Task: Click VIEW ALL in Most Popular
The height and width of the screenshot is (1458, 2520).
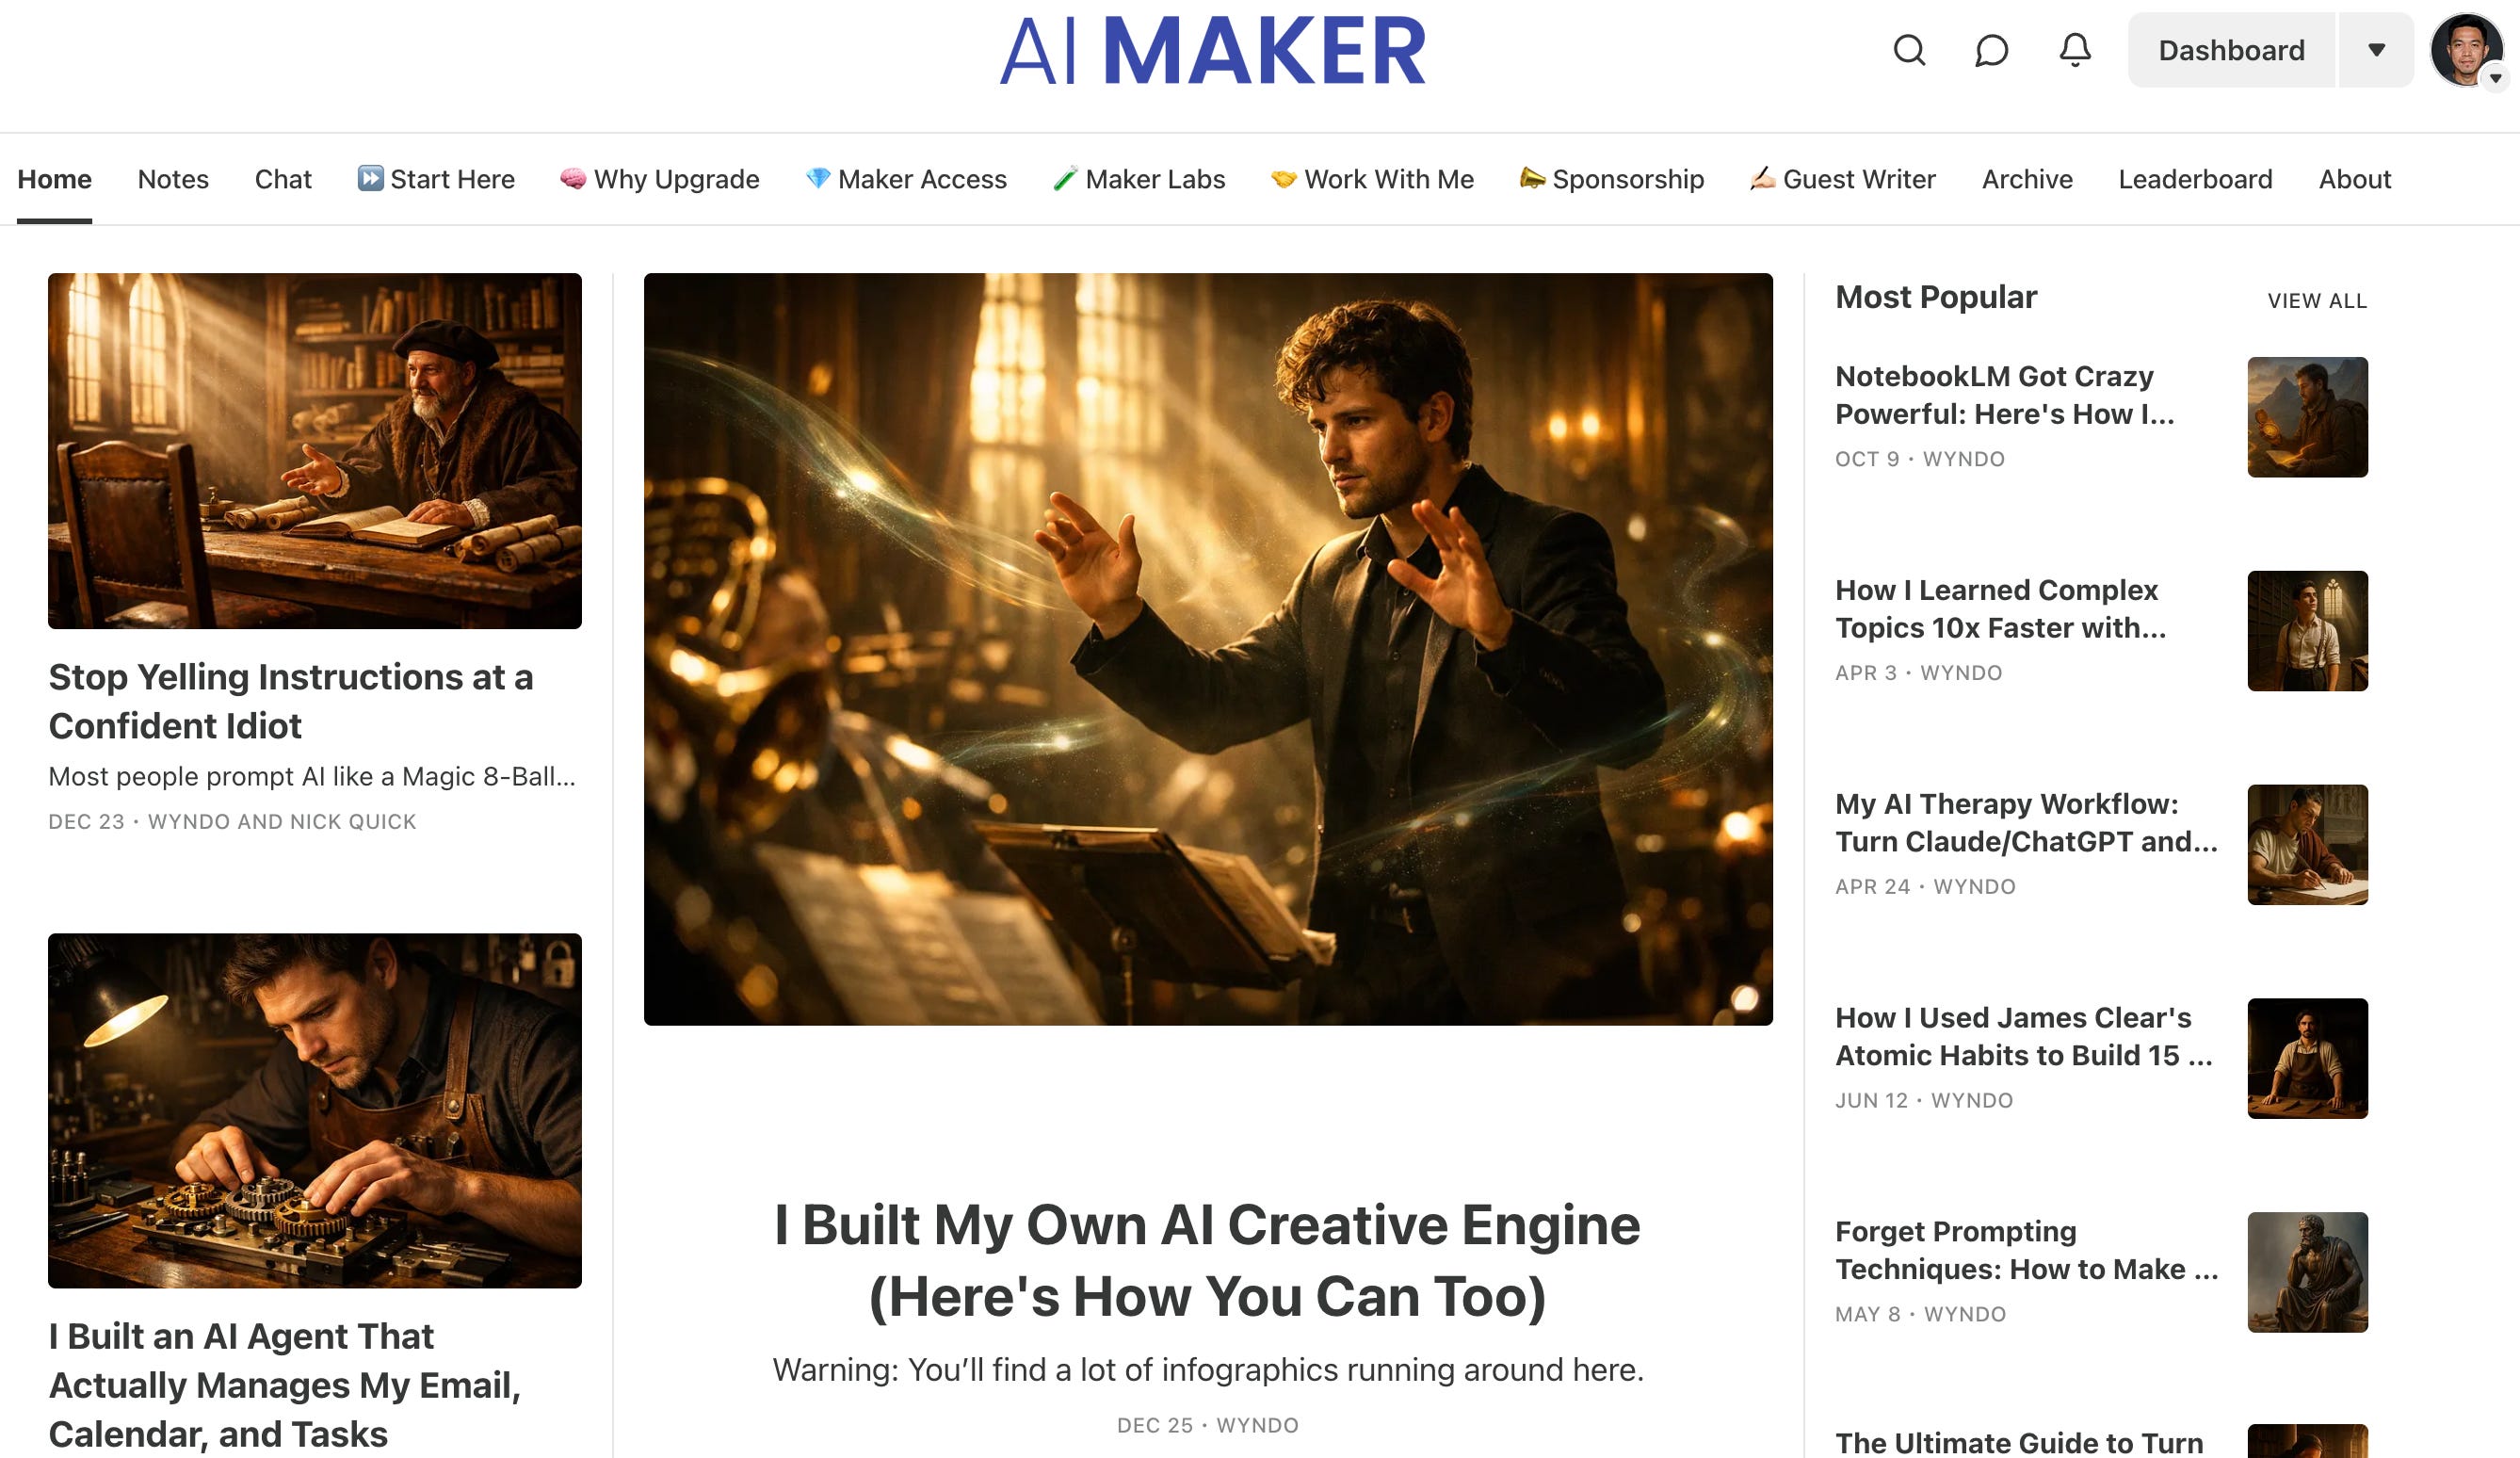Action: point(2317,301)
